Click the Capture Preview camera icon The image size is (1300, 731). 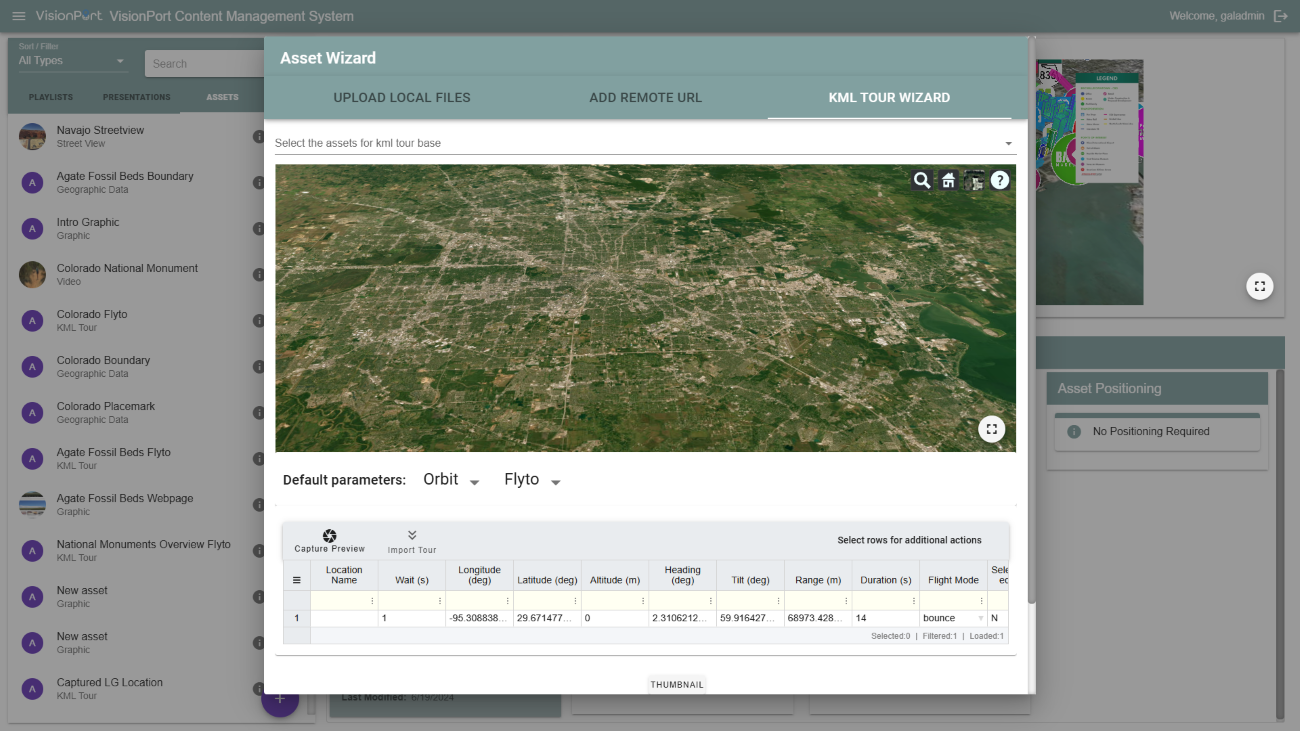click(x=330, y=536)
